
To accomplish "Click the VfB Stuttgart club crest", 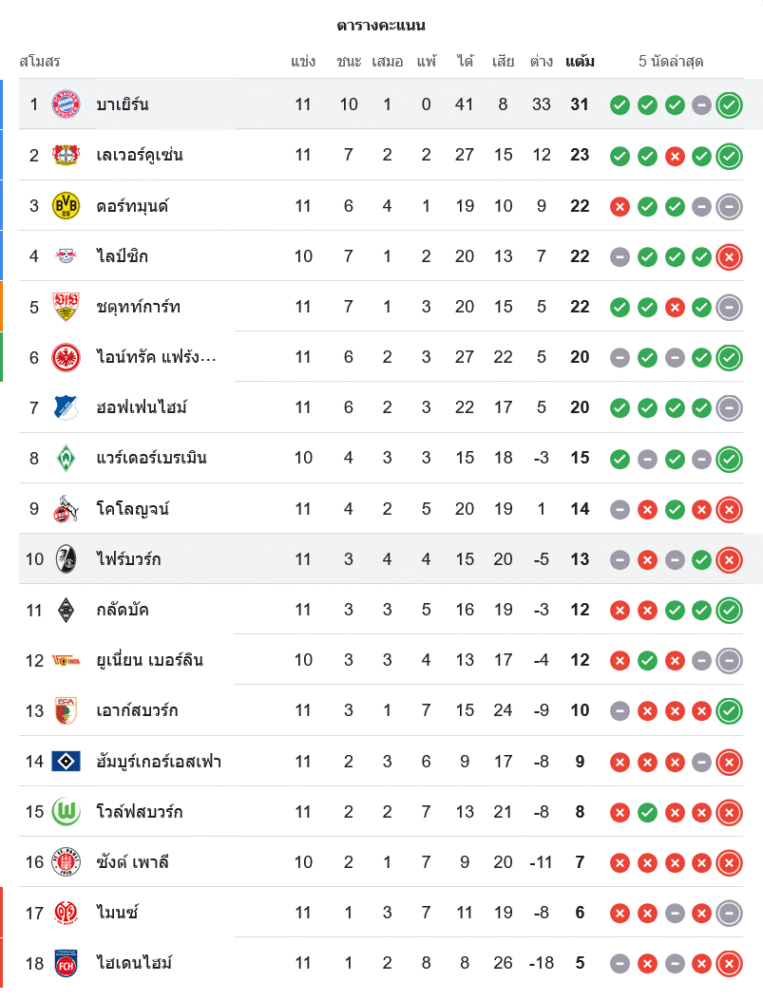I will click(66, 307).
